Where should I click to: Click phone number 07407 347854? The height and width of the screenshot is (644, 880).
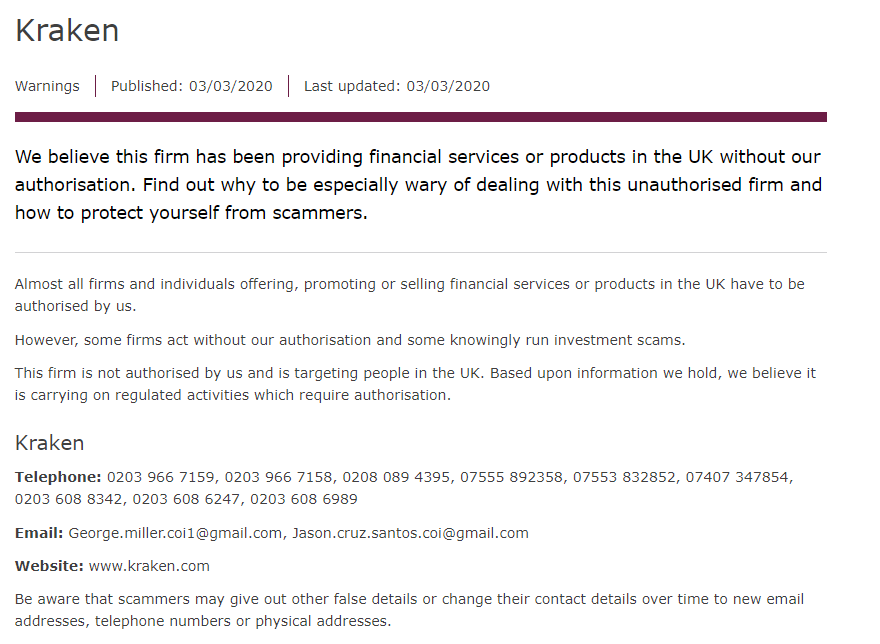click(737, 477)
